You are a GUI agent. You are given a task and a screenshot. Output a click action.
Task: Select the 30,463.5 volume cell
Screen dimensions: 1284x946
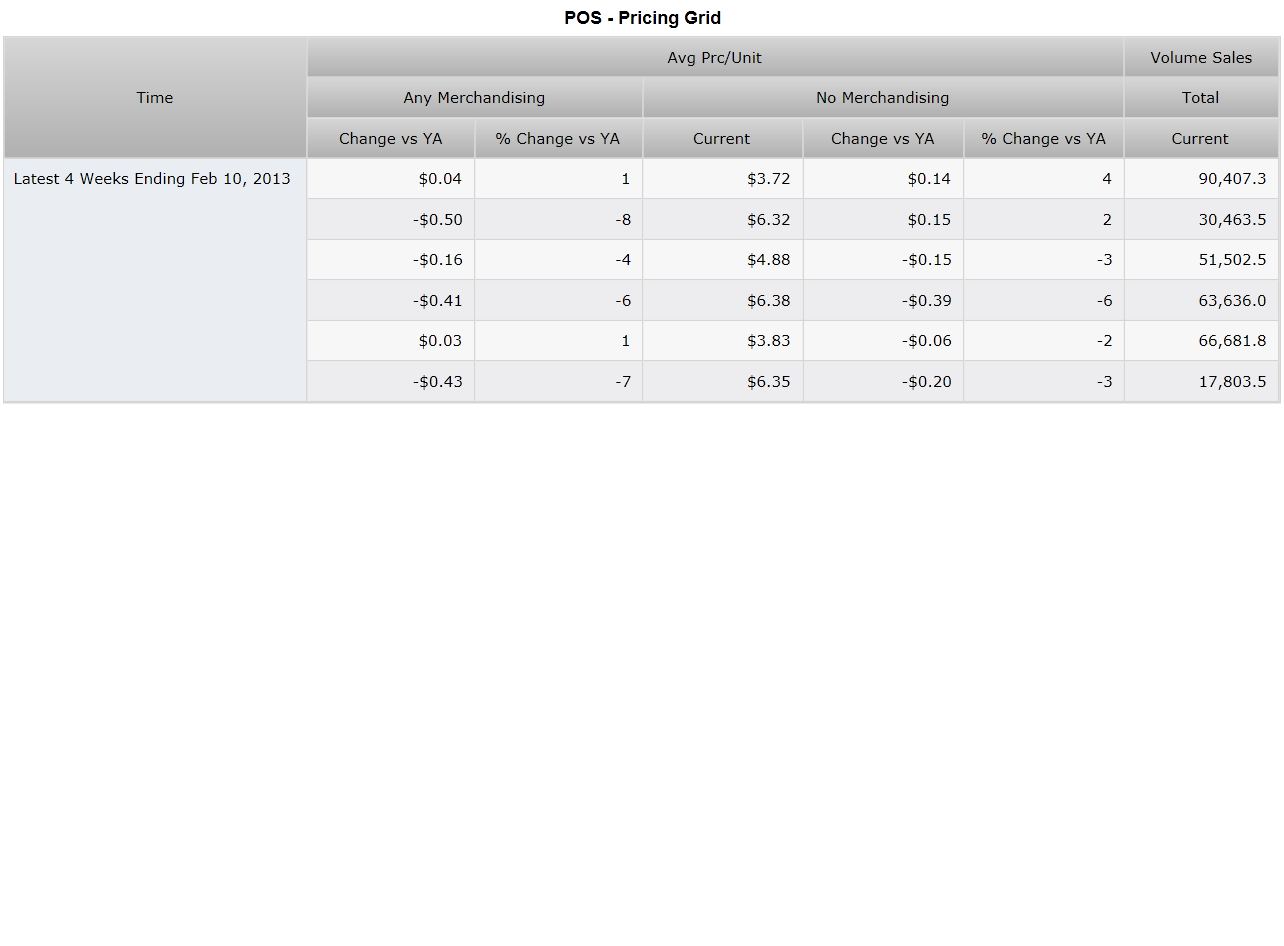coord(1201,220)
